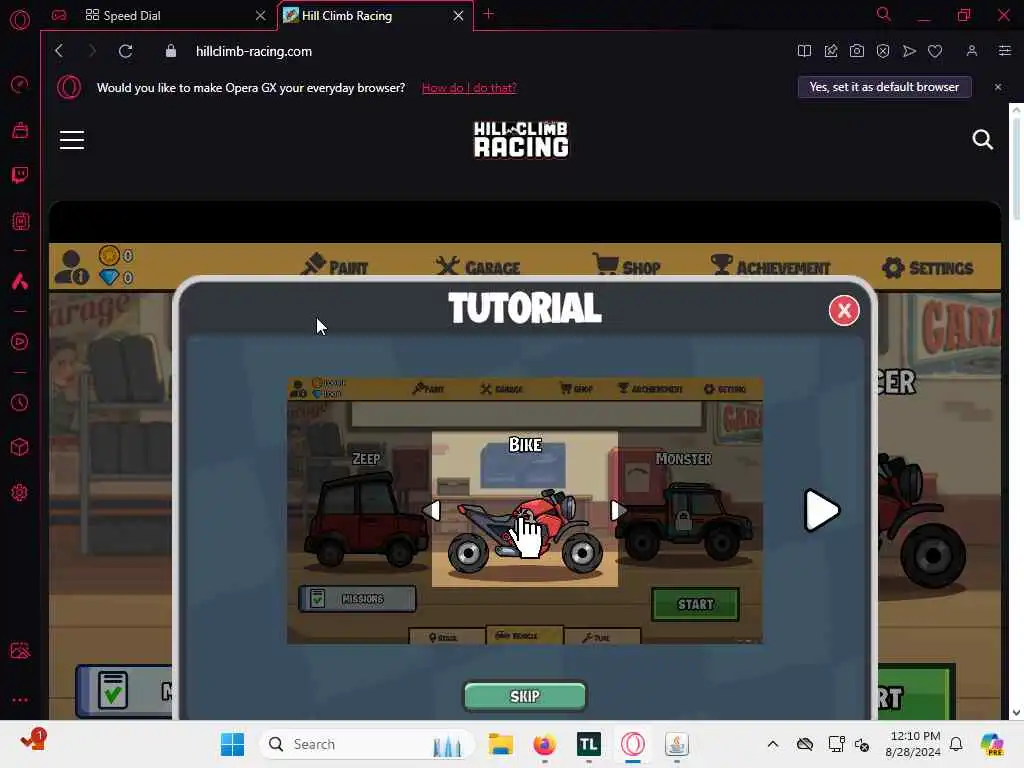The height and width of the screenshot is (768, 1024).
Task: Open the reader mode book icon
Action: 804,51
